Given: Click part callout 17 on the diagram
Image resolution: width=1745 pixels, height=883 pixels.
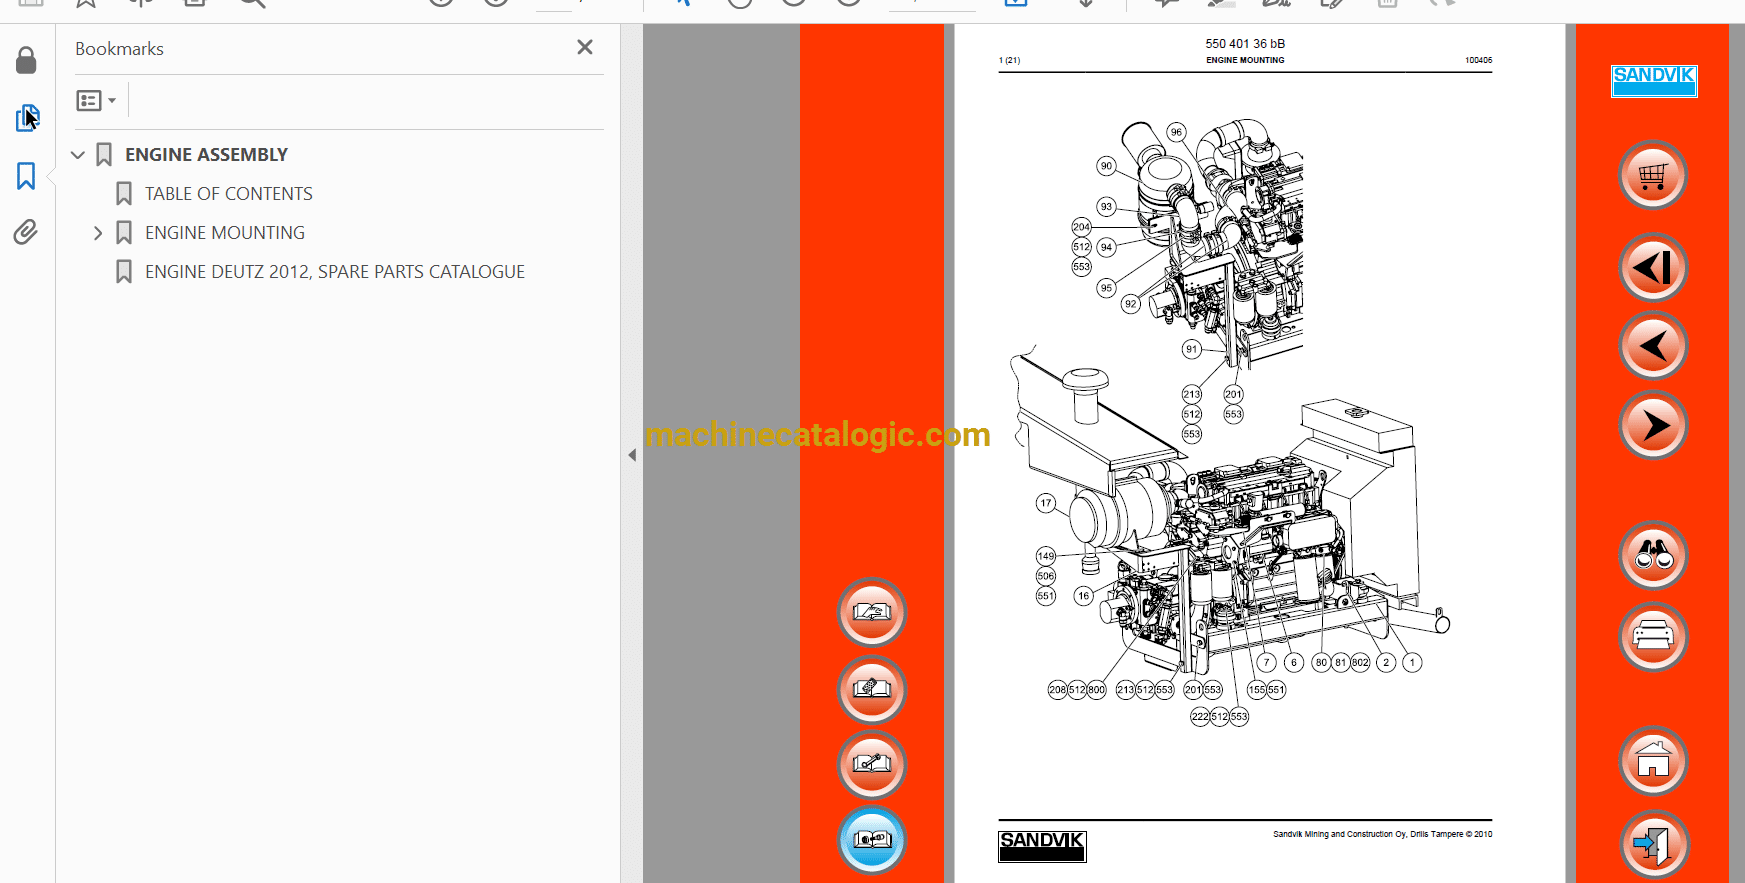Looking at the screenshot, I should pyautogui.click(x=1046, y=503).
